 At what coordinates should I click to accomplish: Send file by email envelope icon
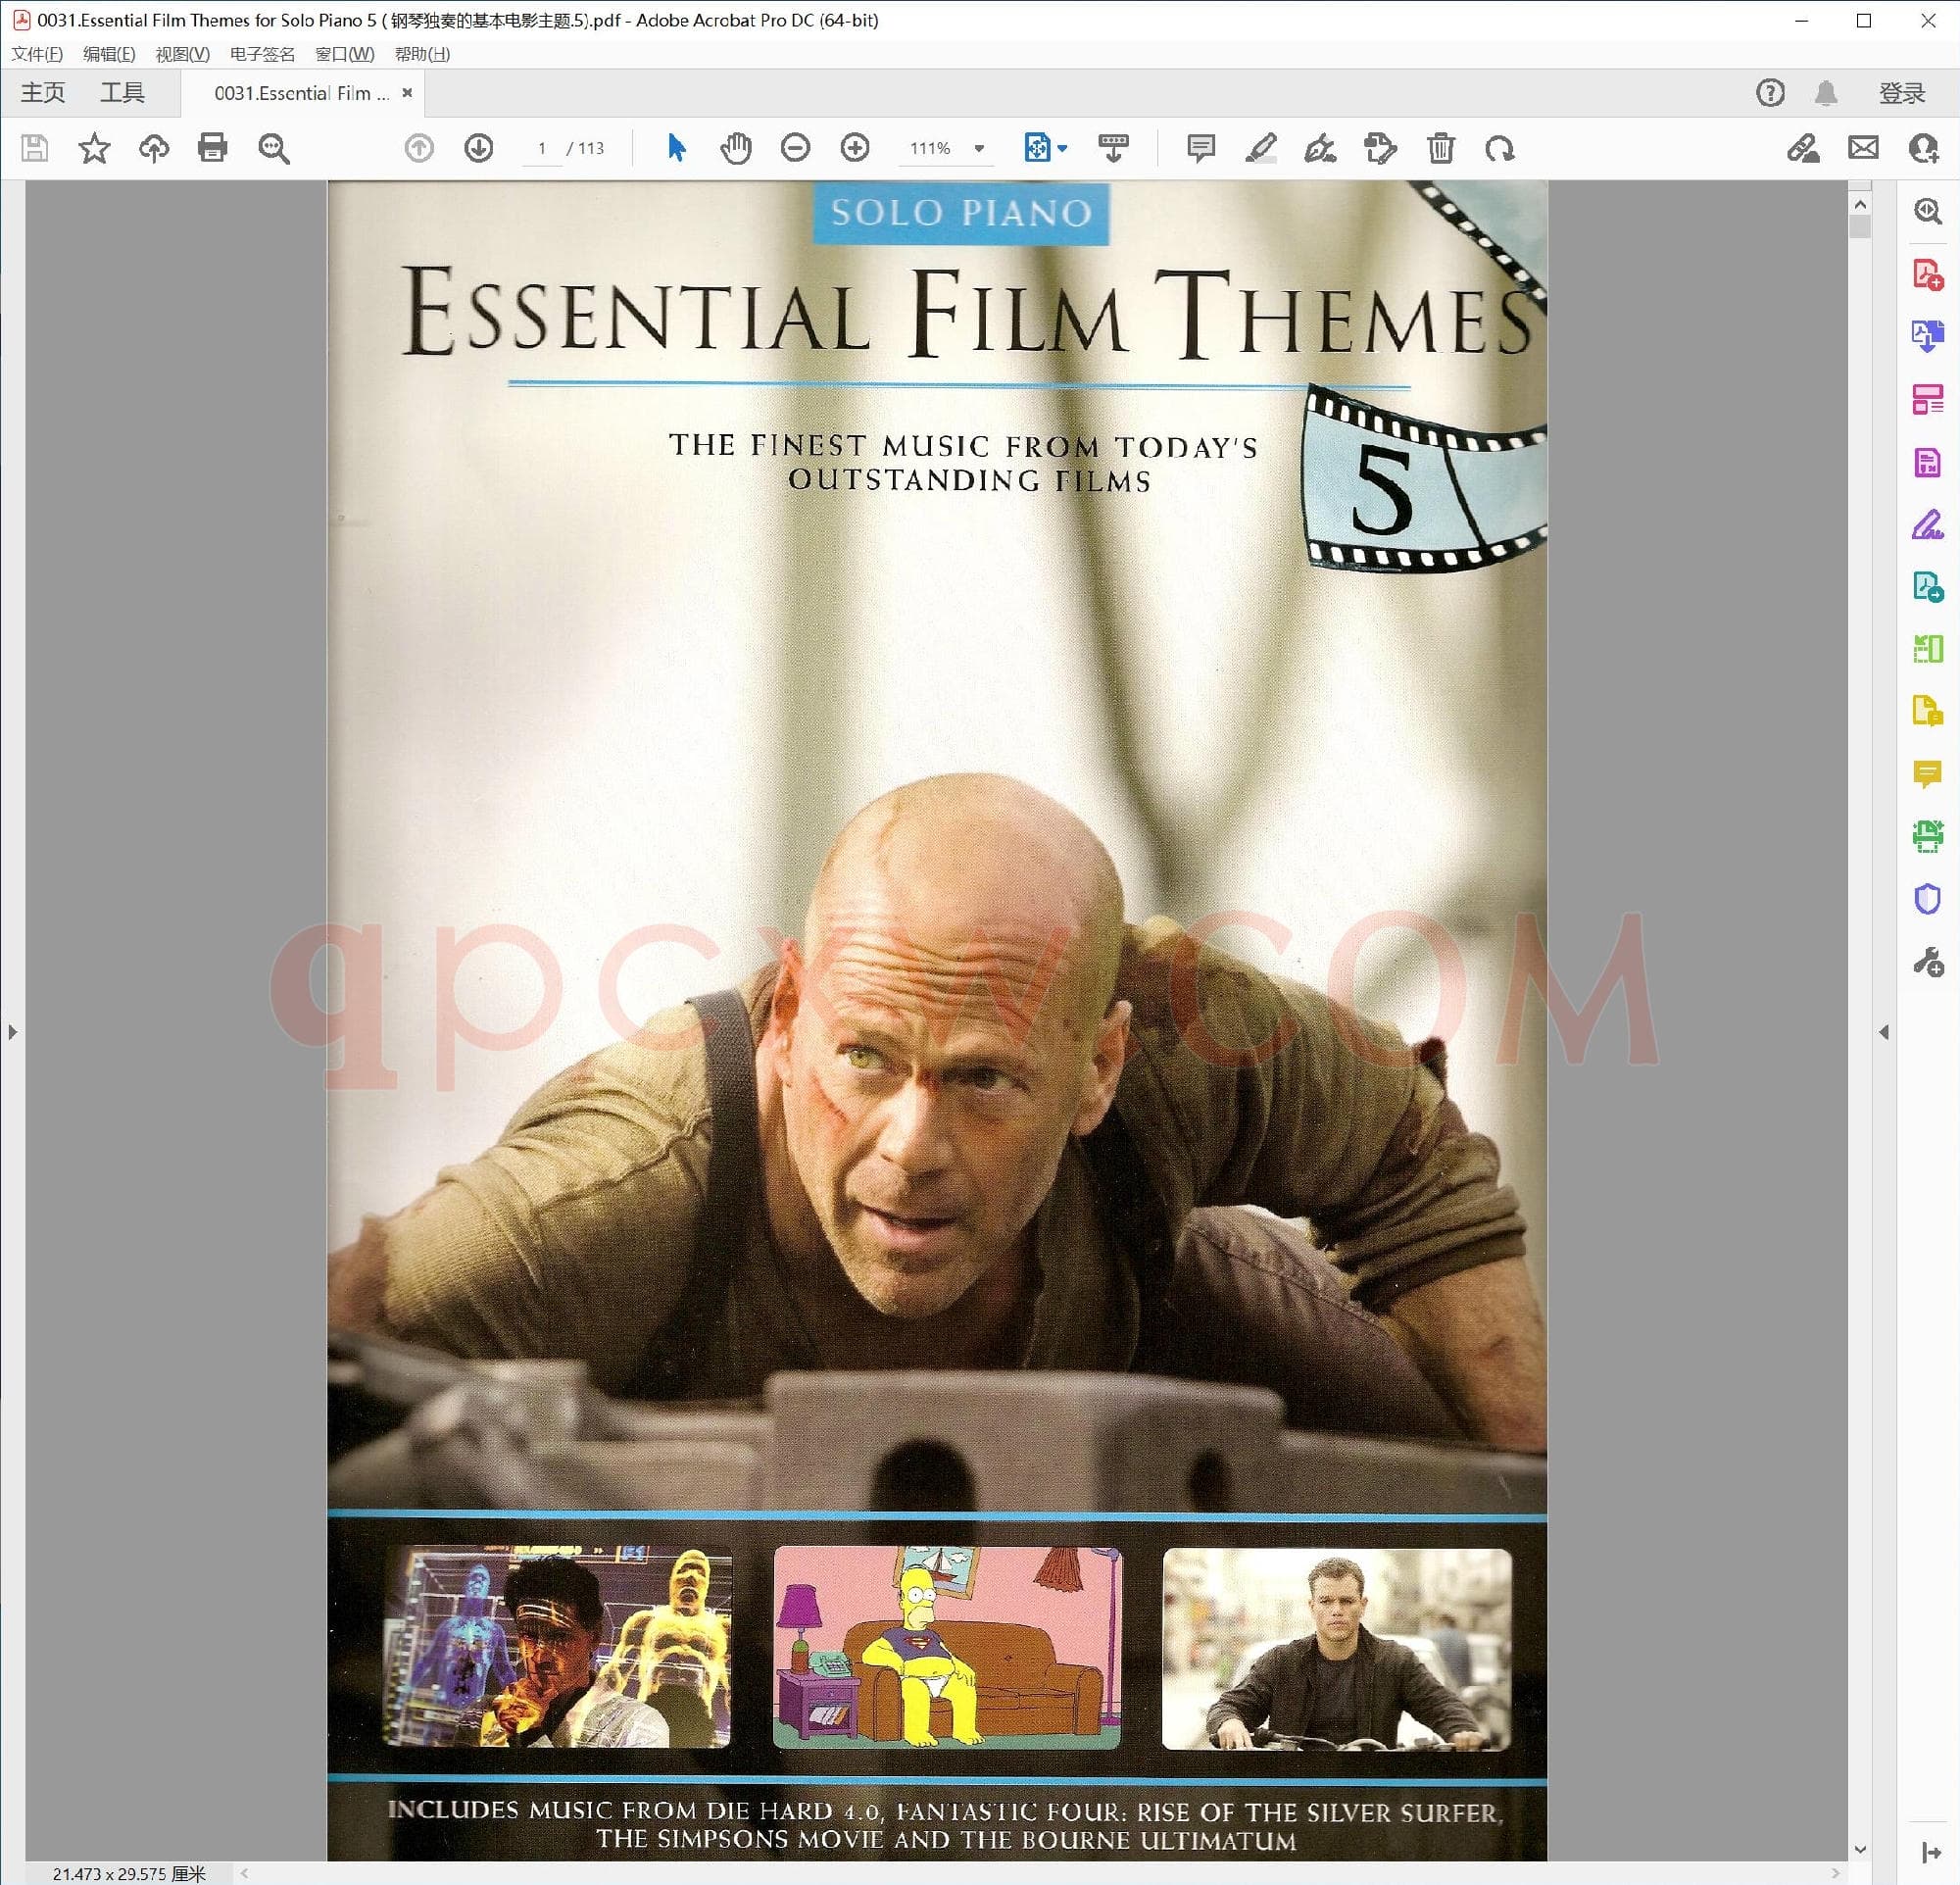coord(1863,148)
